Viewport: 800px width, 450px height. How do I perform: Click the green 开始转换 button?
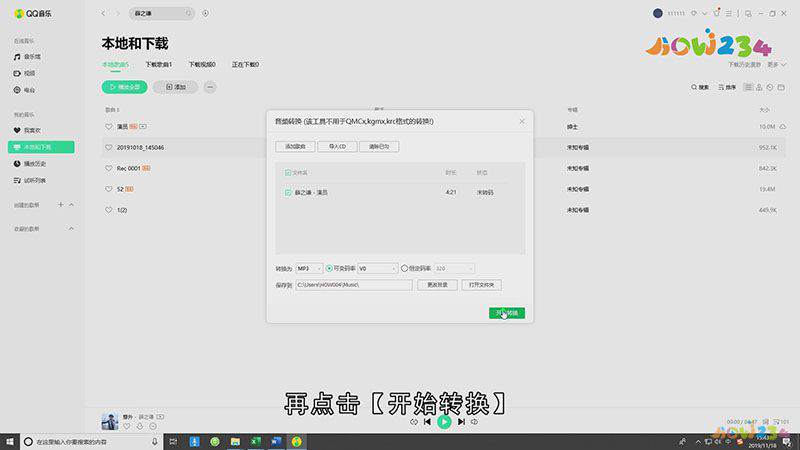(507, 313)
